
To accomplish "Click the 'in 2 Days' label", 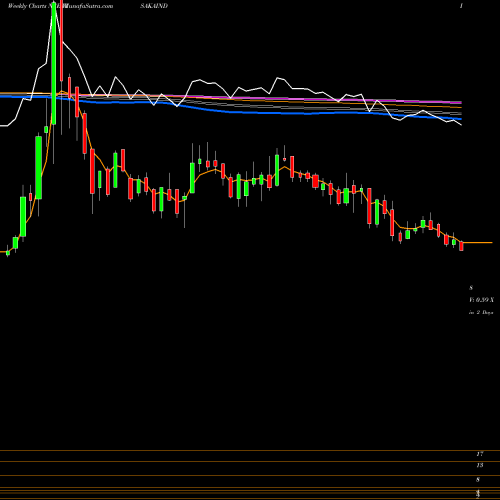I will click(481, 313).
